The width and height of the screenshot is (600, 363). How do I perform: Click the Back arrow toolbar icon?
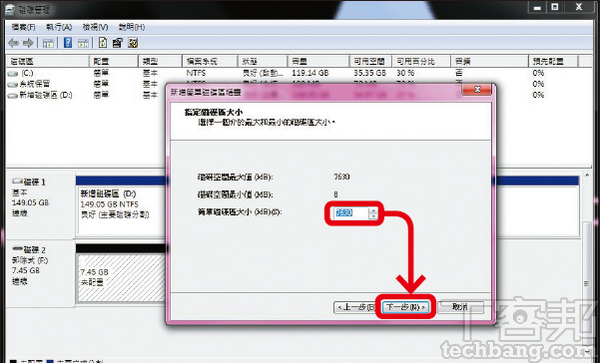(x=13, y=43)
